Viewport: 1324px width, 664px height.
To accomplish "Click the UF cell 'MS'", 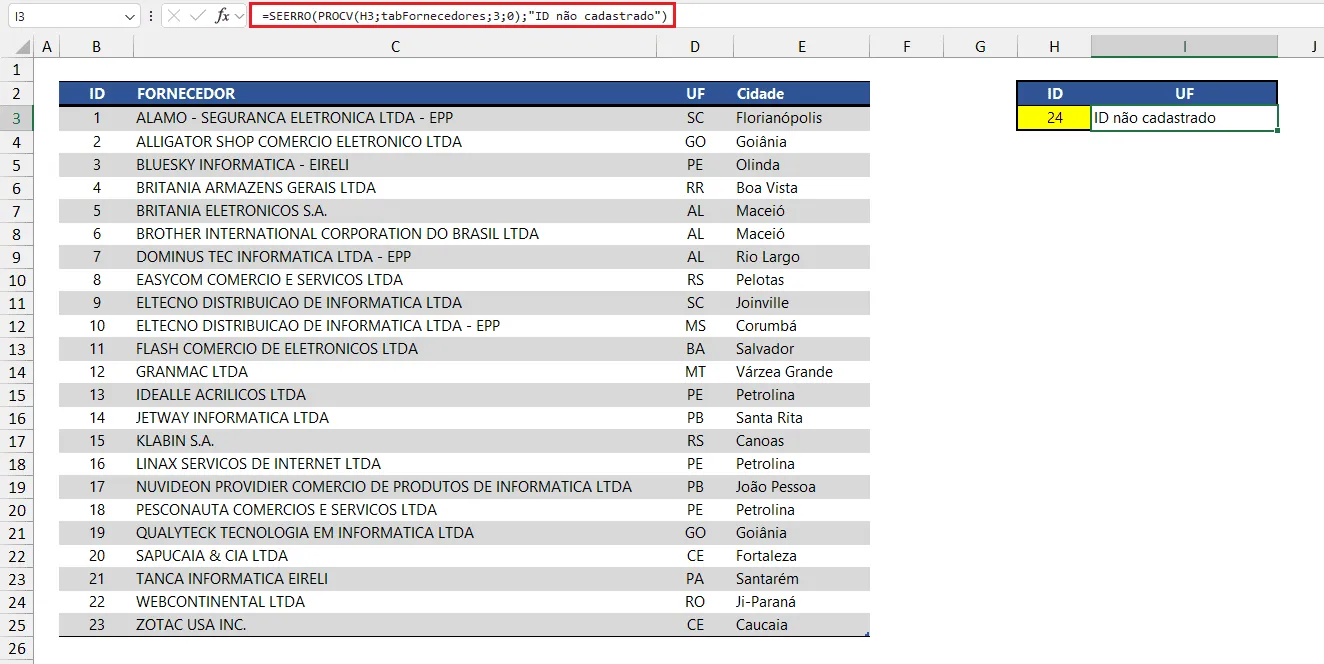I will (695, 325).
